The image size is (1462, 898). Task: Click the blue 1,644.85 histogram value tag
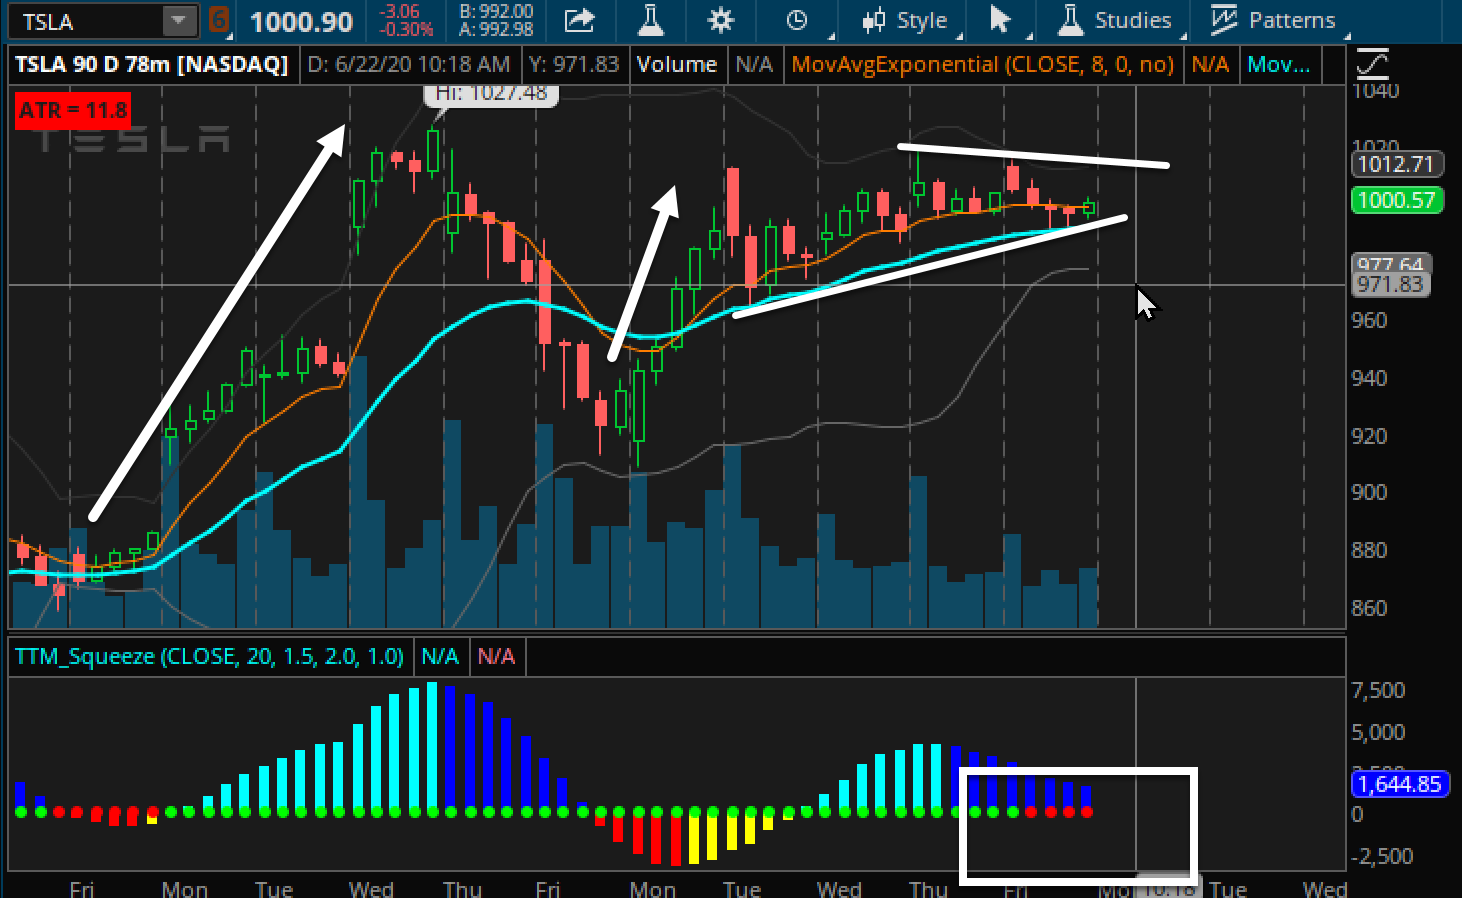click(x=1400, y=784)
